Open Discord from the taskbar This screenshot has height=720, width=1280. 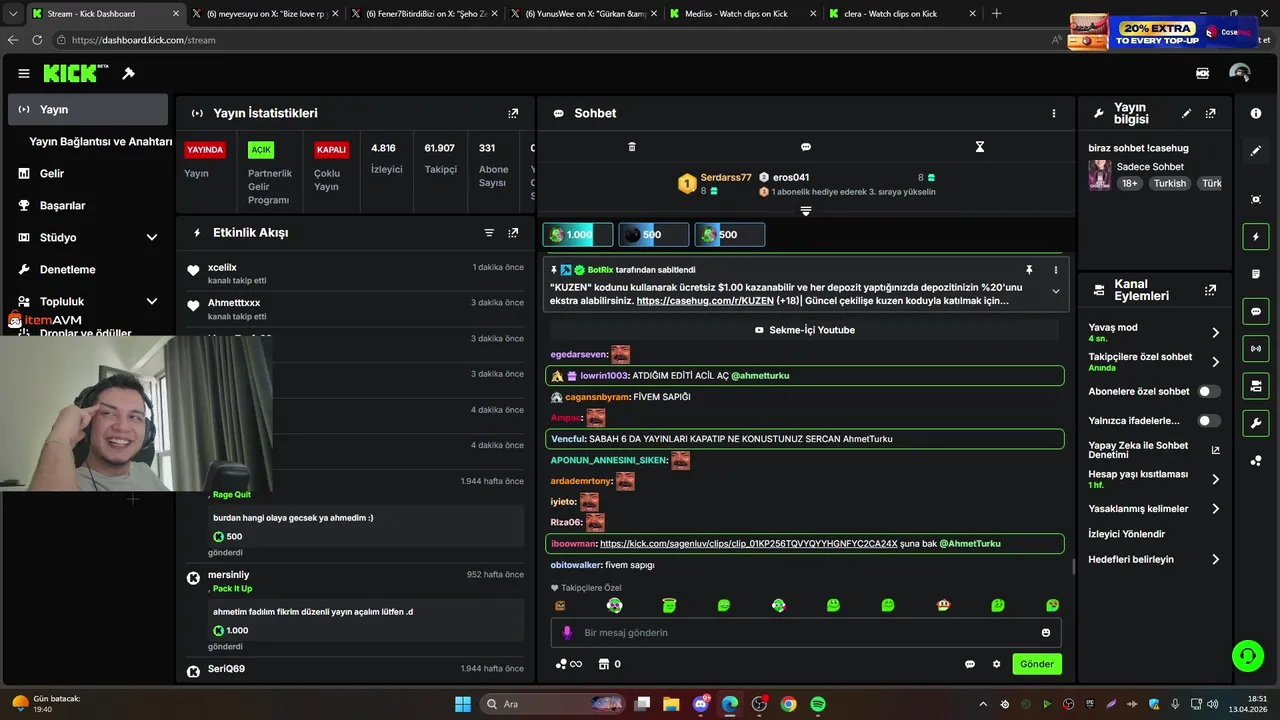click(701, 704)
